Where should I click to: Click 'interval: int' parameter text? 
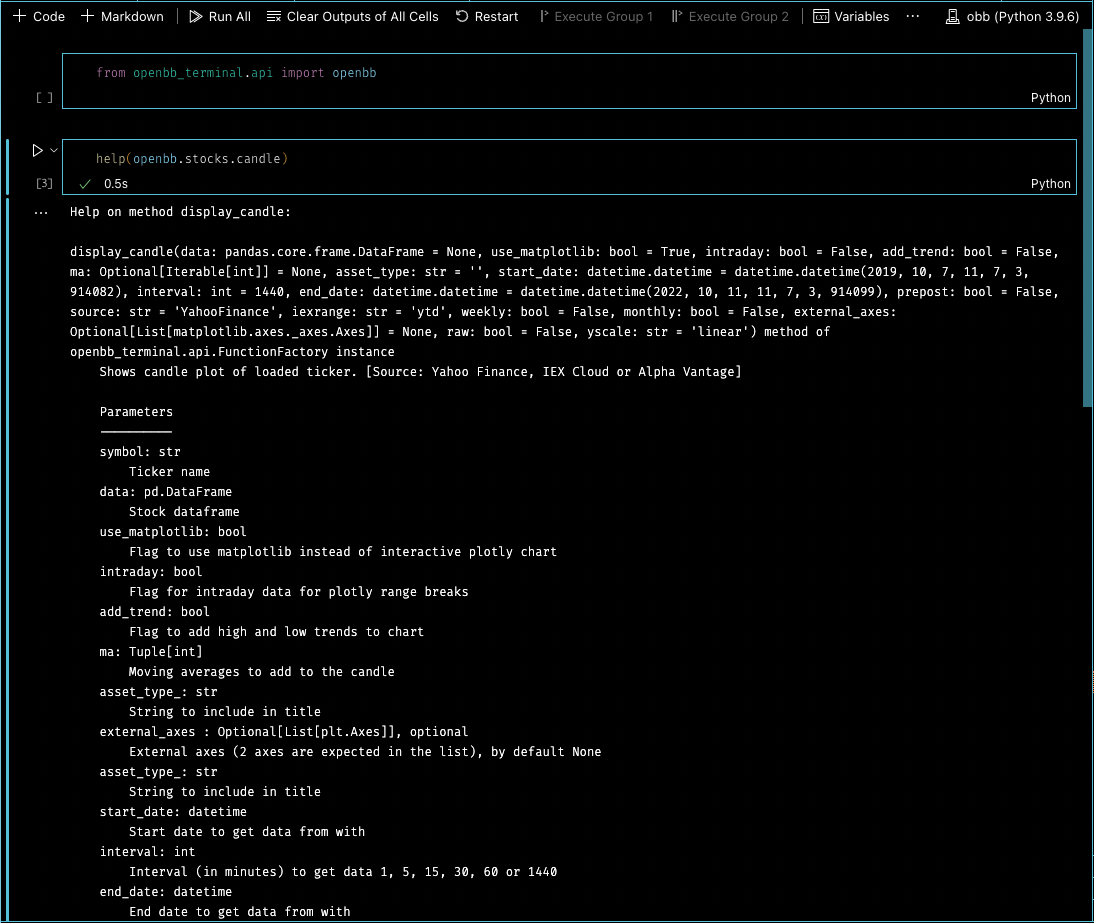click(x=147, y=851)
